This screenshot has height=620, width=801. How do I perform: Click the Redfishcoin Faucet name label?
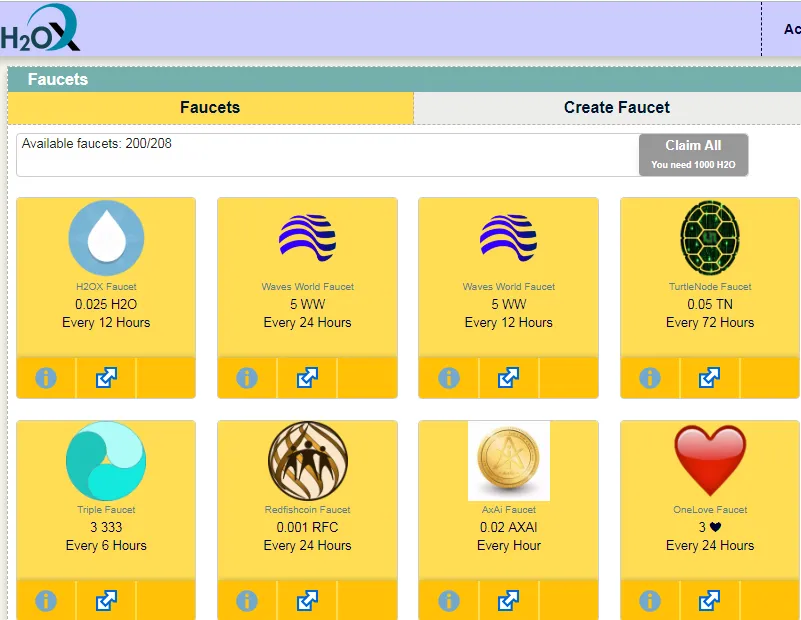click(x=308, y=509)
